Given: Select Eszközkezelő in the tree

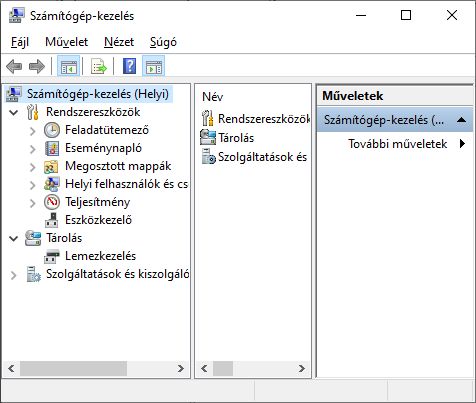Looking at the screenshot, I should (x=98, y=220).
